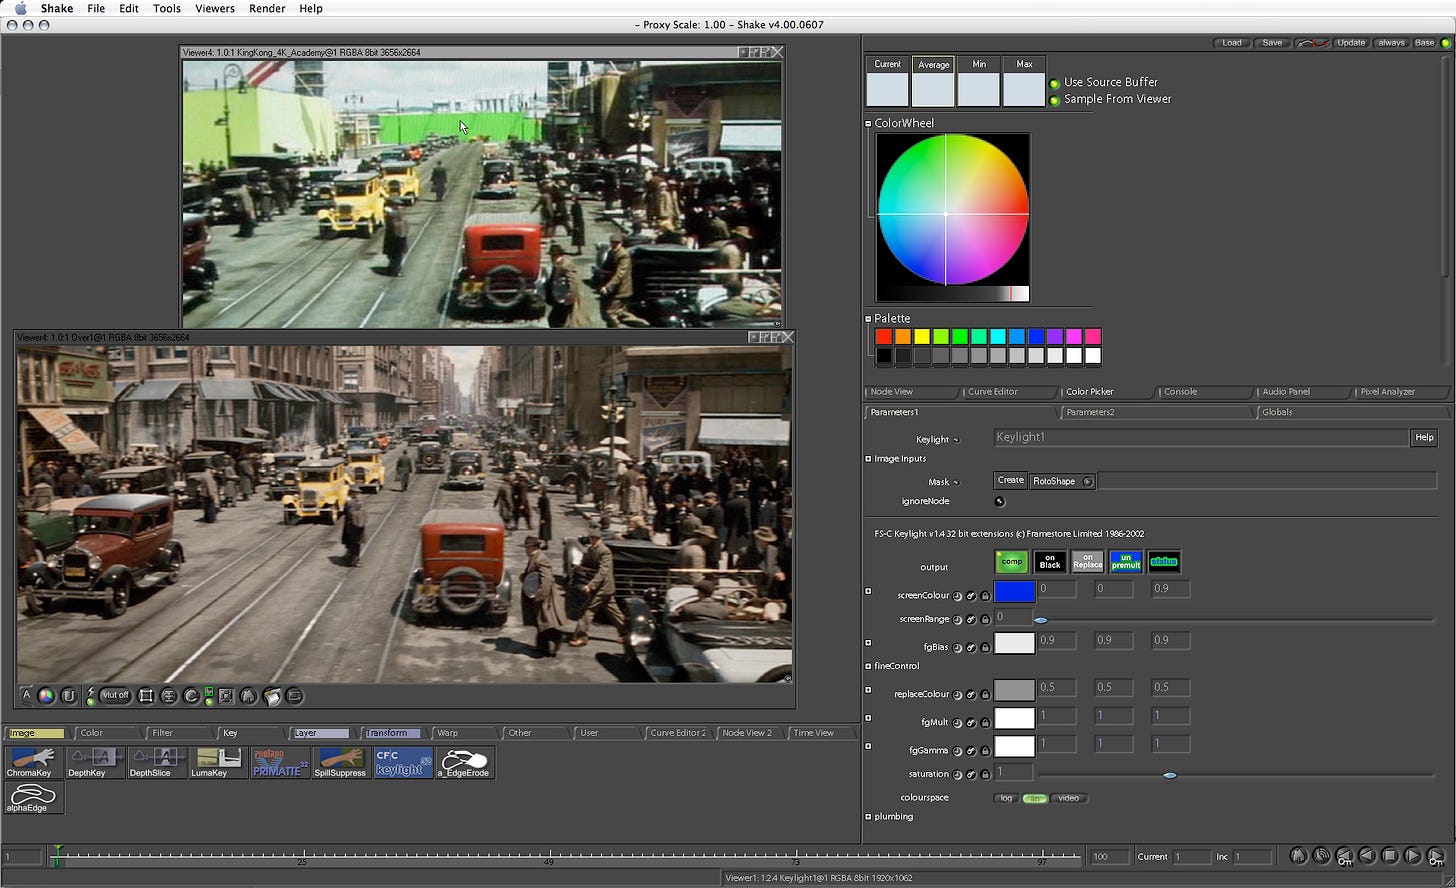Expand the screenColour parameter

868,591
